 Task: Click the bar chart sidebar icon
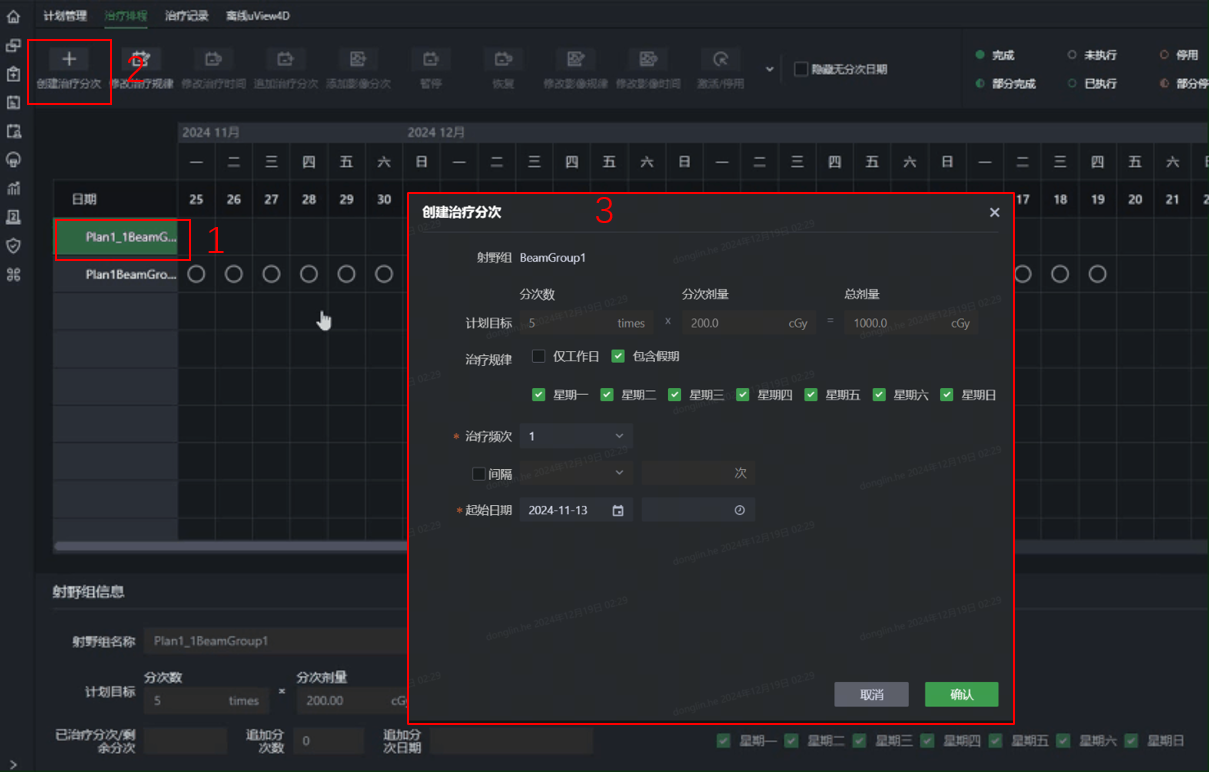[x=14, y=188]
